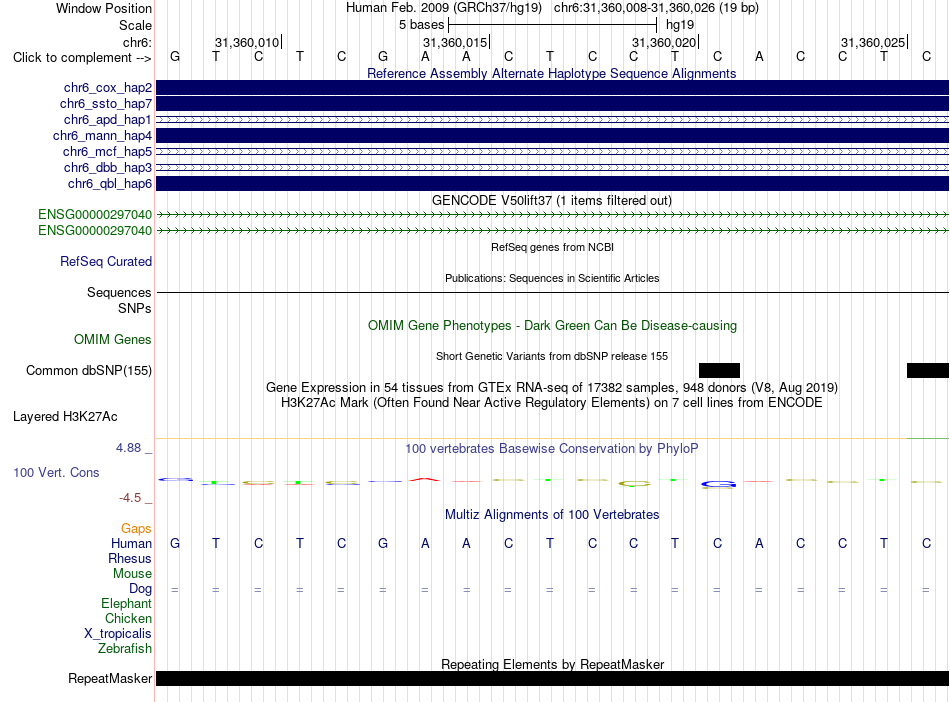Click the Layered H3K27Ac track label

[65, 417]
